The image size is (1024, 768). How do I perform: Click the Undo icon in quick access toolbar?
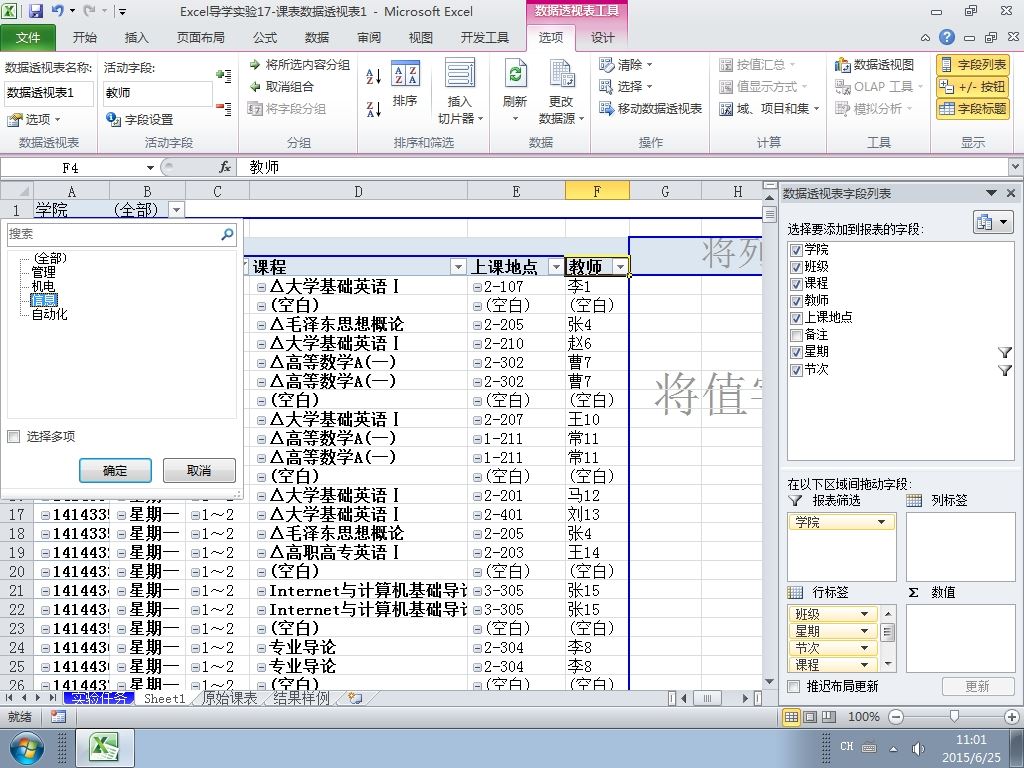[x=57, y=11]
